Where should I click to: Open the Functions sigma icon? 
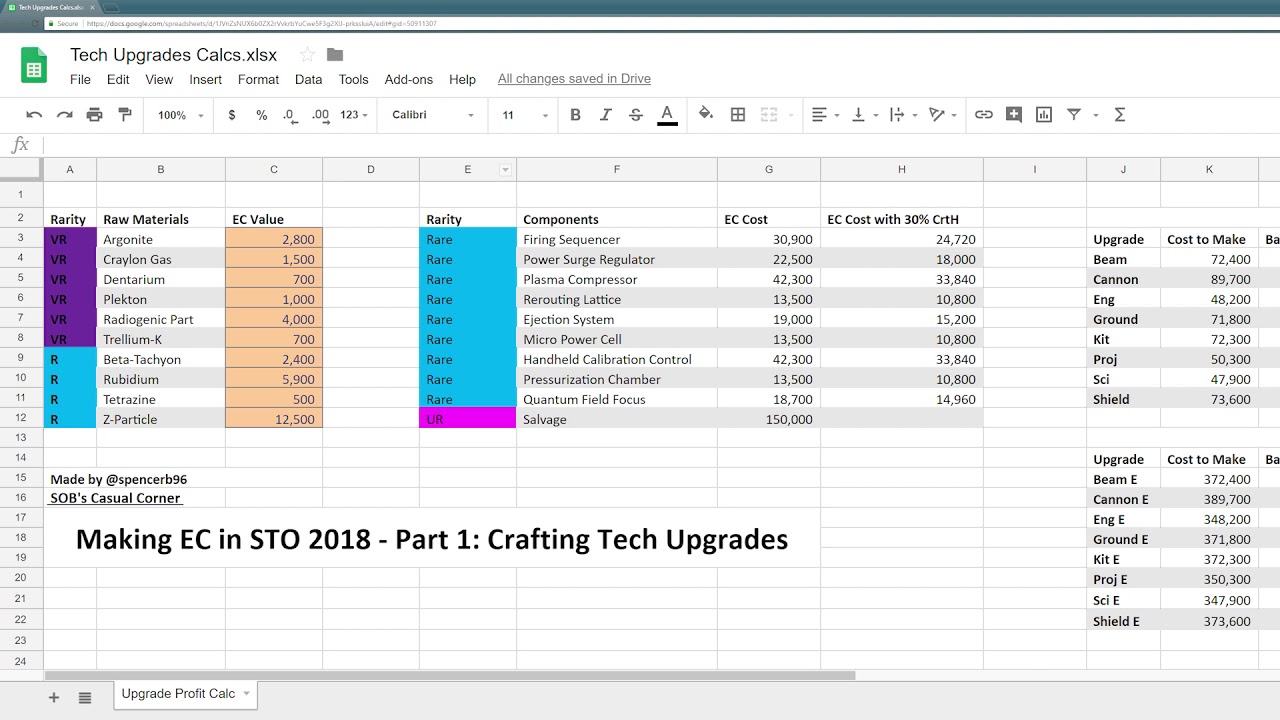click(x=1120, y=115)
